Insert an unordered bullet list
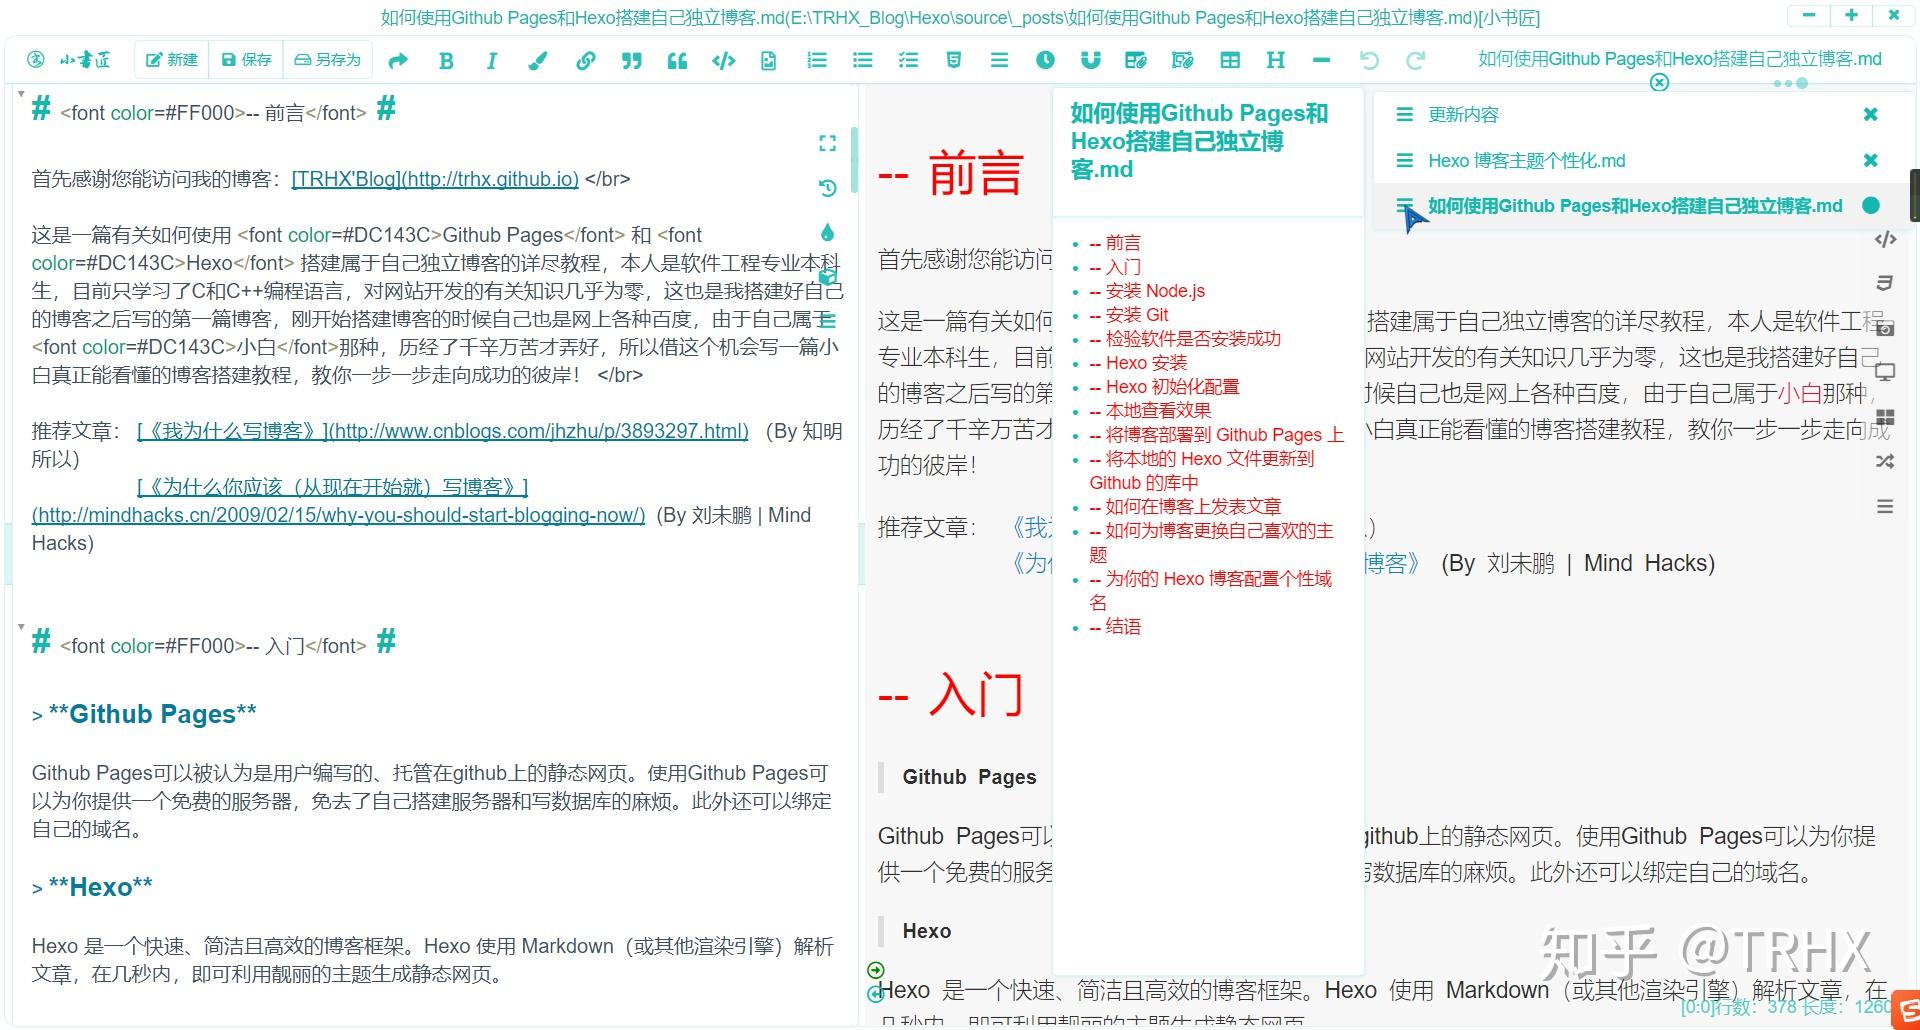This screenshot has width=1920, height=1030. [x=863, y=61]
